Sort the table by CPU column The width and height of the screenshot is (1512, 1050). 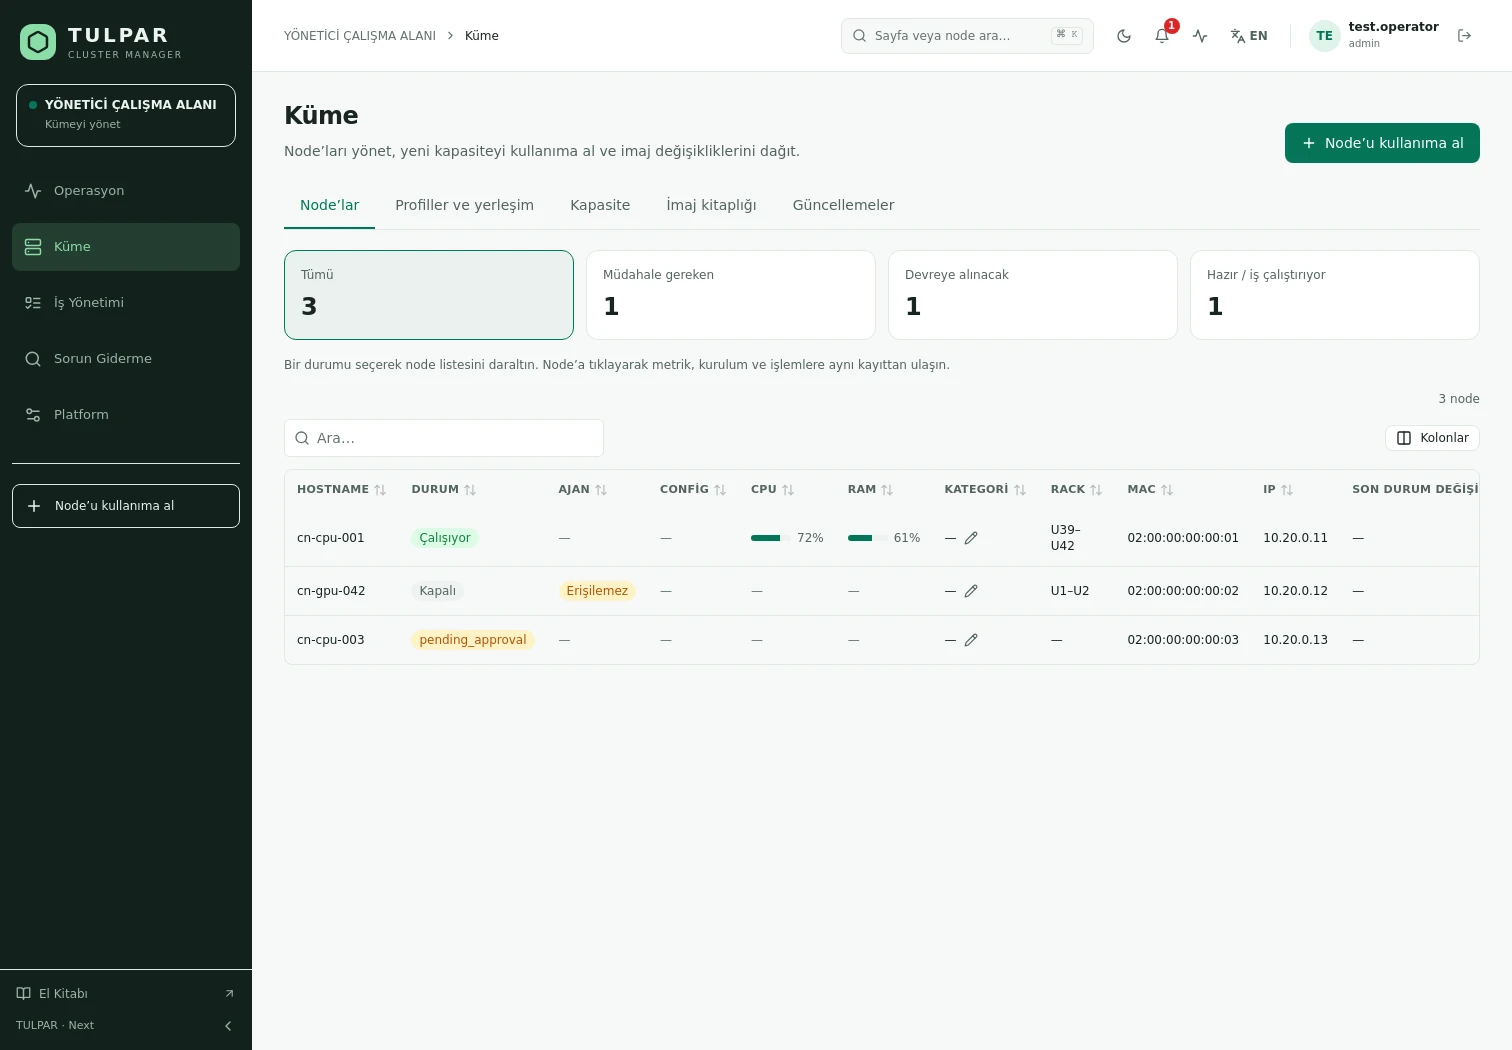click(772, 490)
